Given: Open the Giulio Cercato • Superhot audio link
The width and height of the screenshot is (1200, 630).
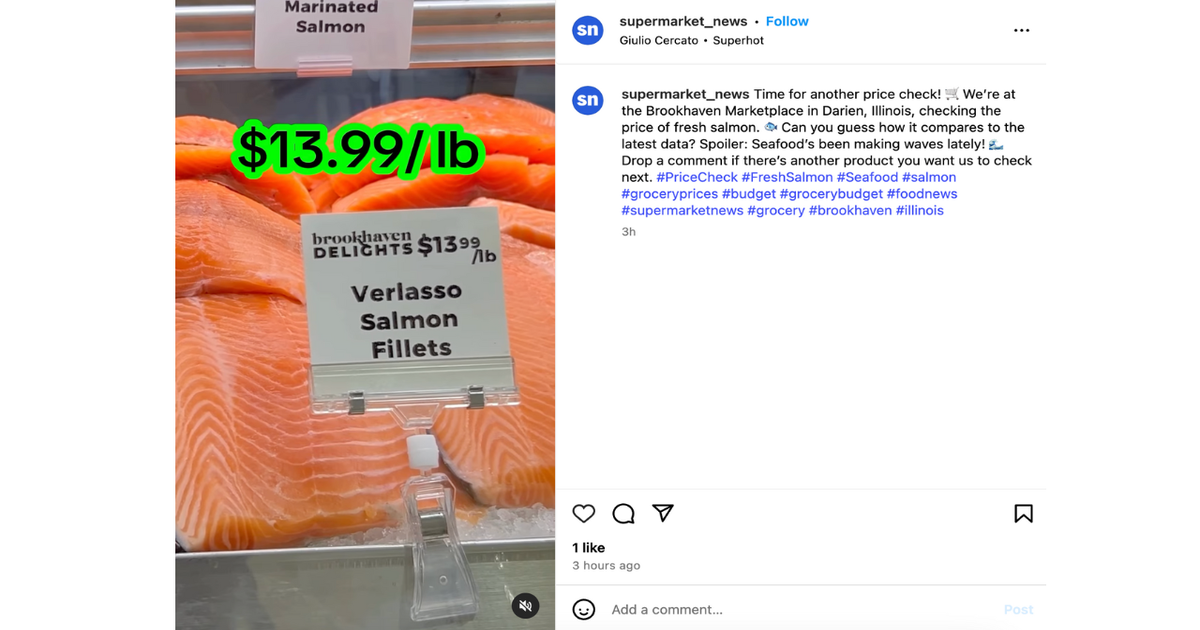Looking at the screenshot, I should tap(691, 41).
